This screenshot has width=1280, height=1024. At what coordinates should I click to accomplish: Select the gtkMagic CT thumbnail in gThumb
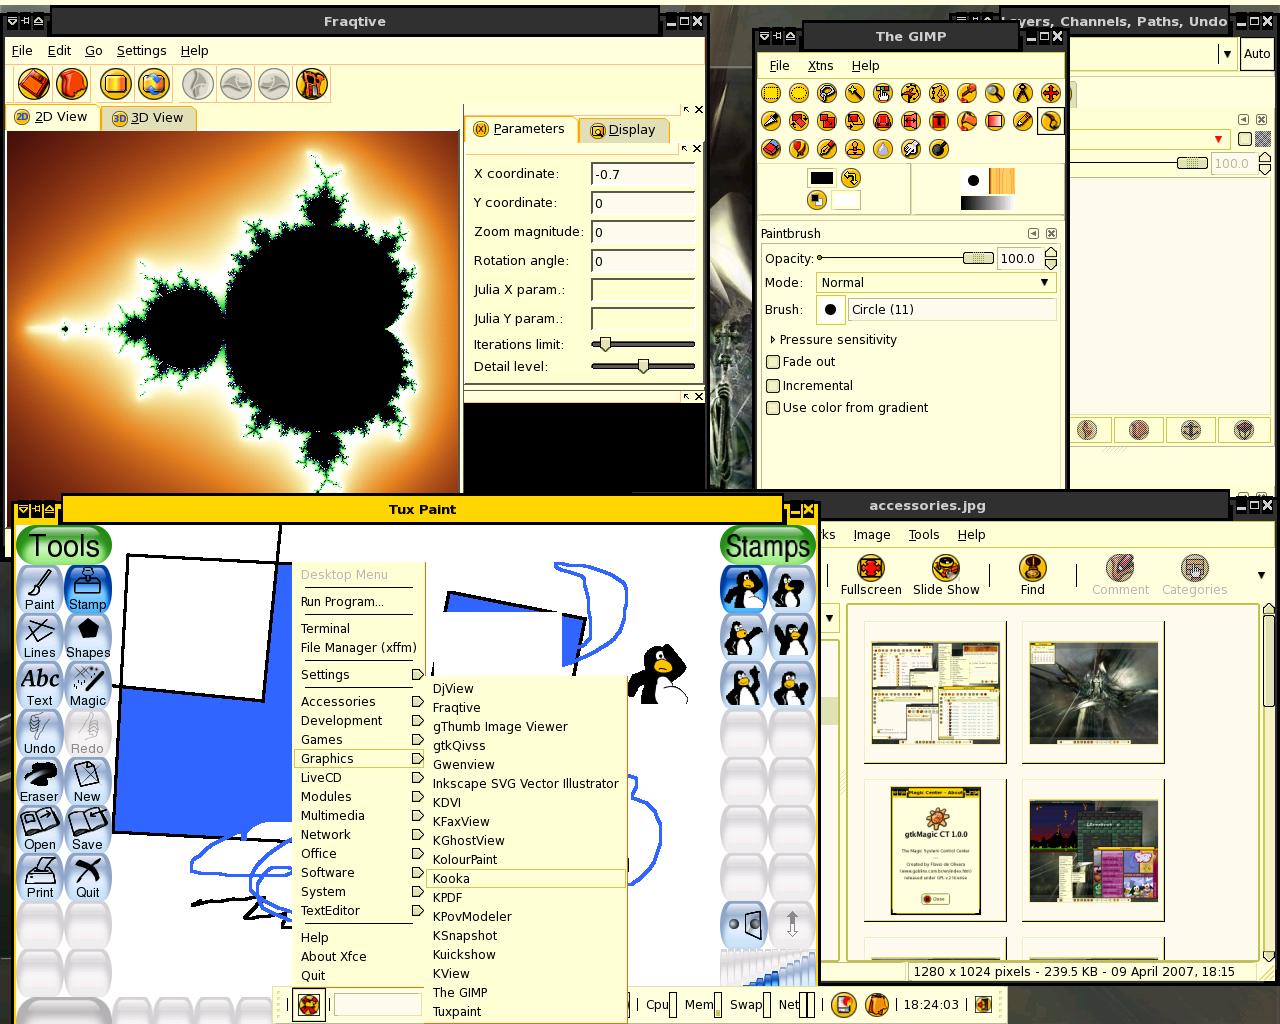935,851
